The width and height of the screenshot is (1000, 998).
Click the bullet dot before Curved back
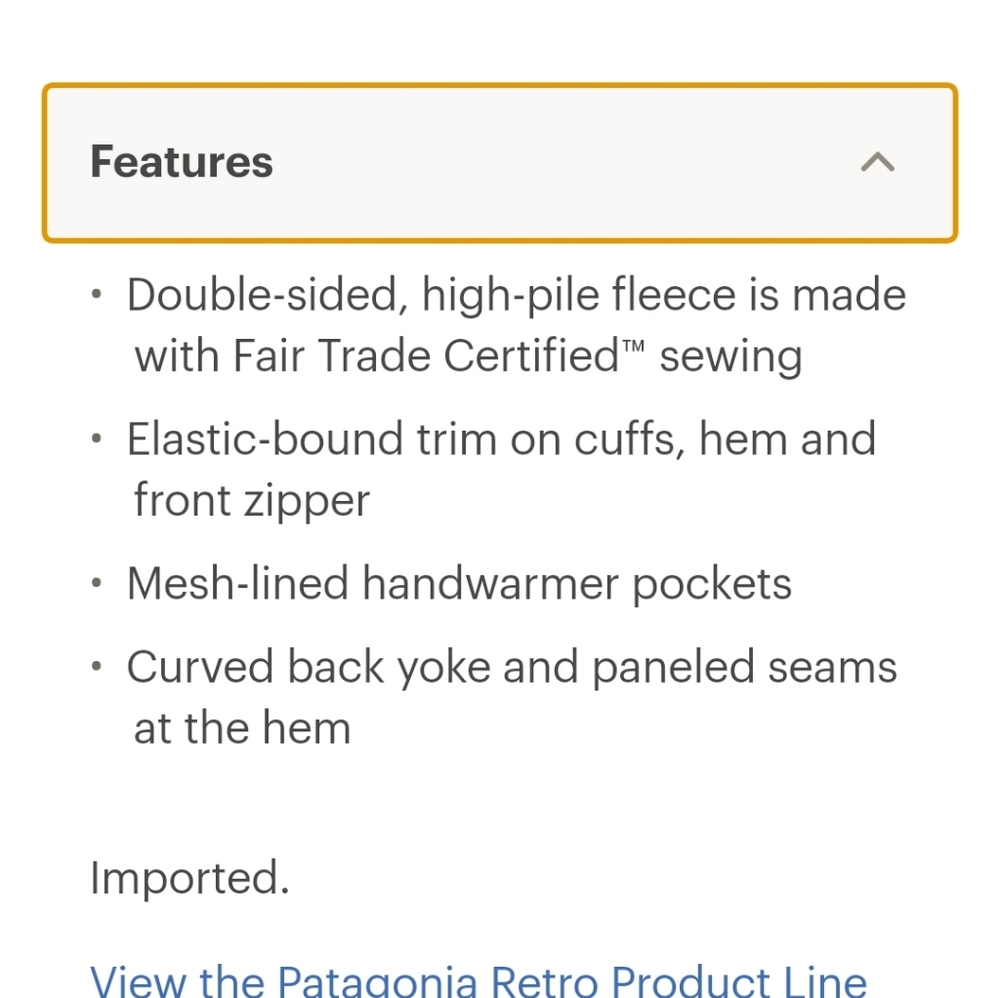coord(96,666)
